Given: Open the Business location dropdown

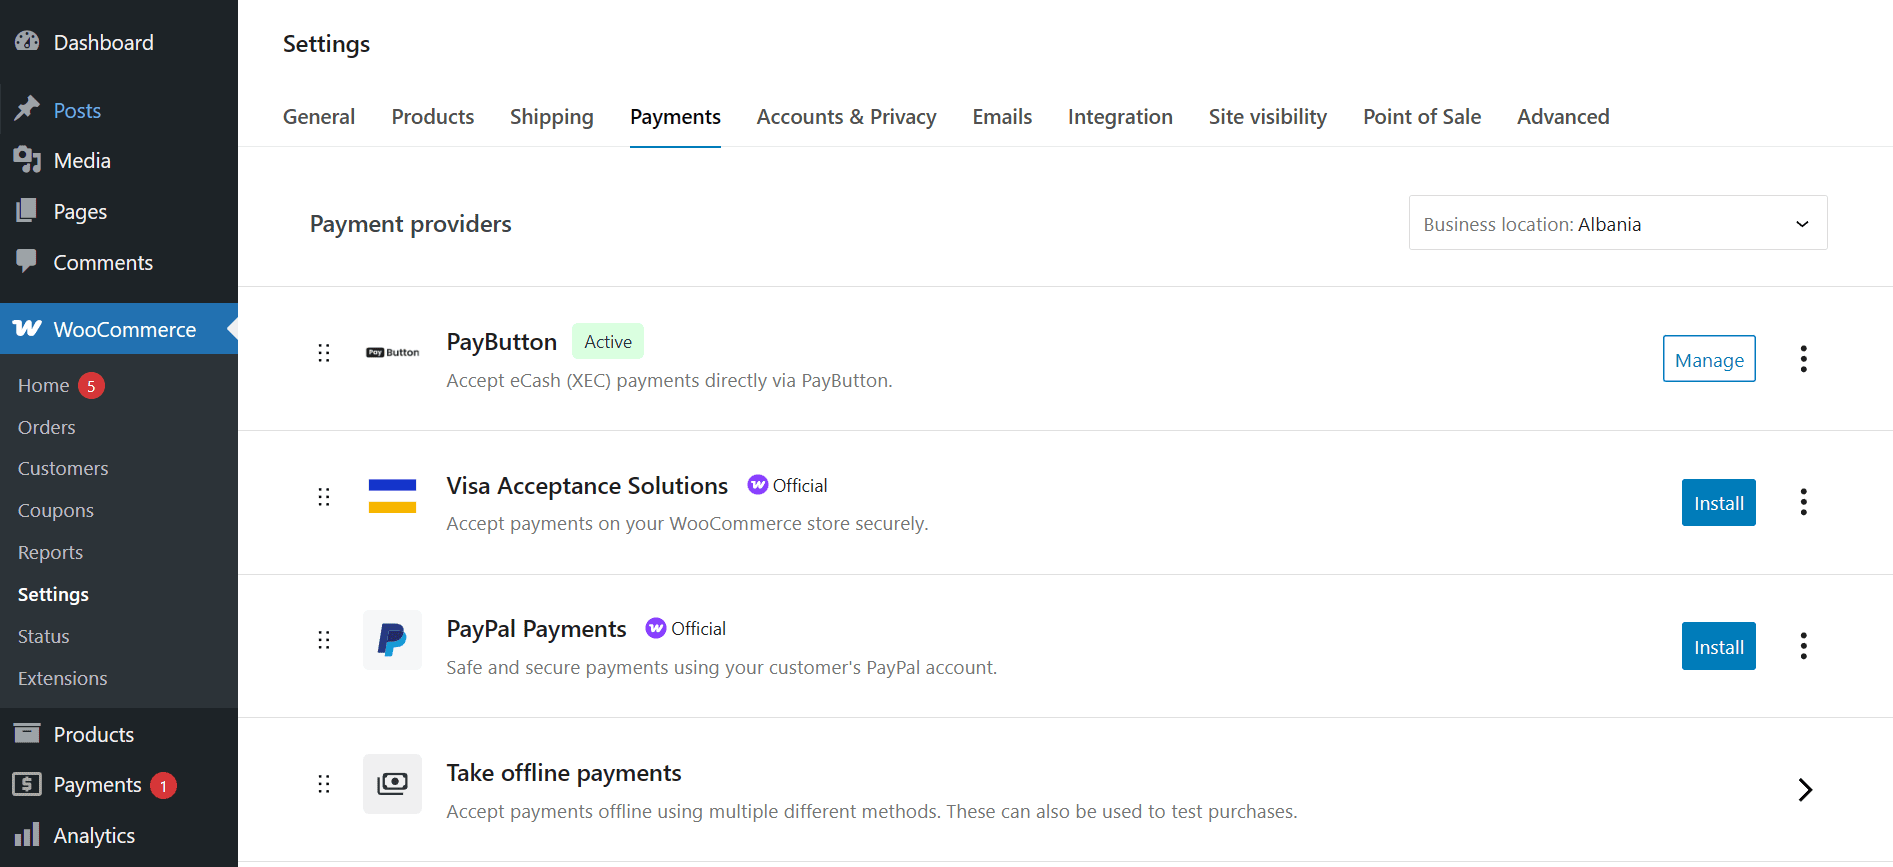Looking at the screenshot, I should 1617,223.
